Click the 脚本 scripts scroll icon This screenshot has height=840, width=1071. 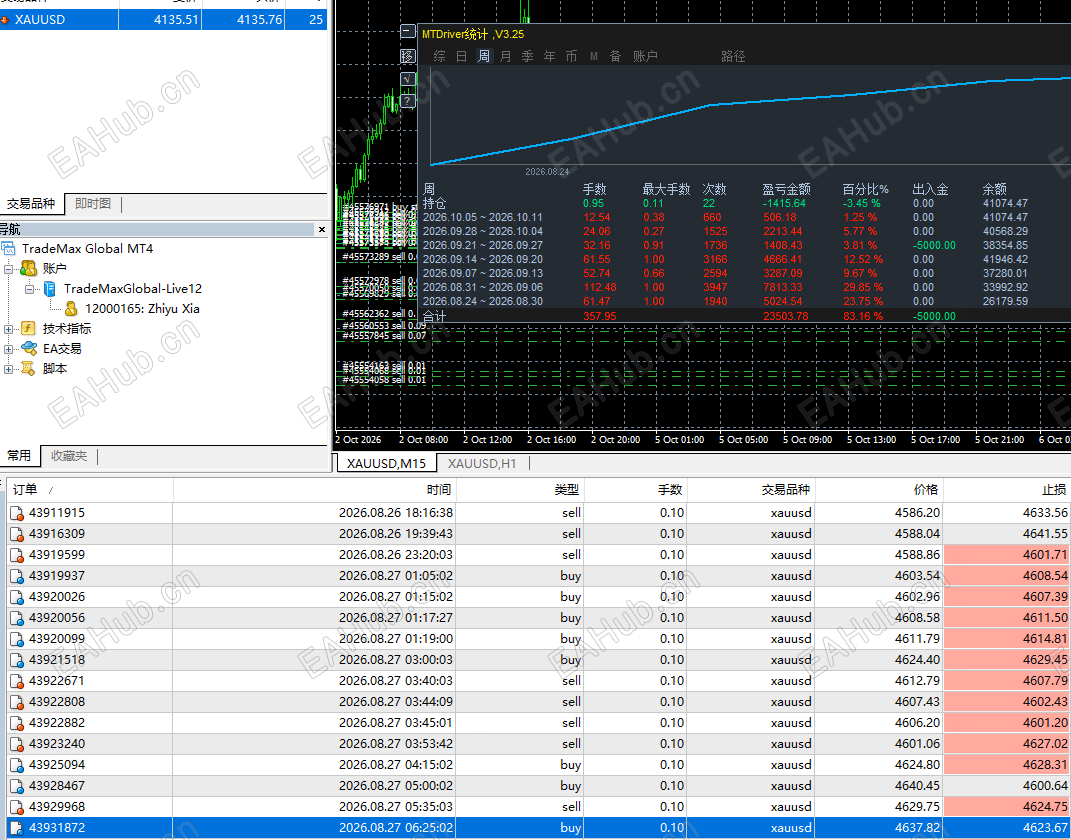[x=28, y=369]
